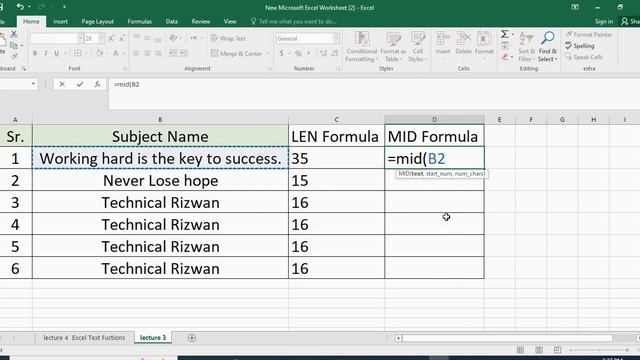
Task: Click the Accounting dollar format icon
Action: coord(282,53)
